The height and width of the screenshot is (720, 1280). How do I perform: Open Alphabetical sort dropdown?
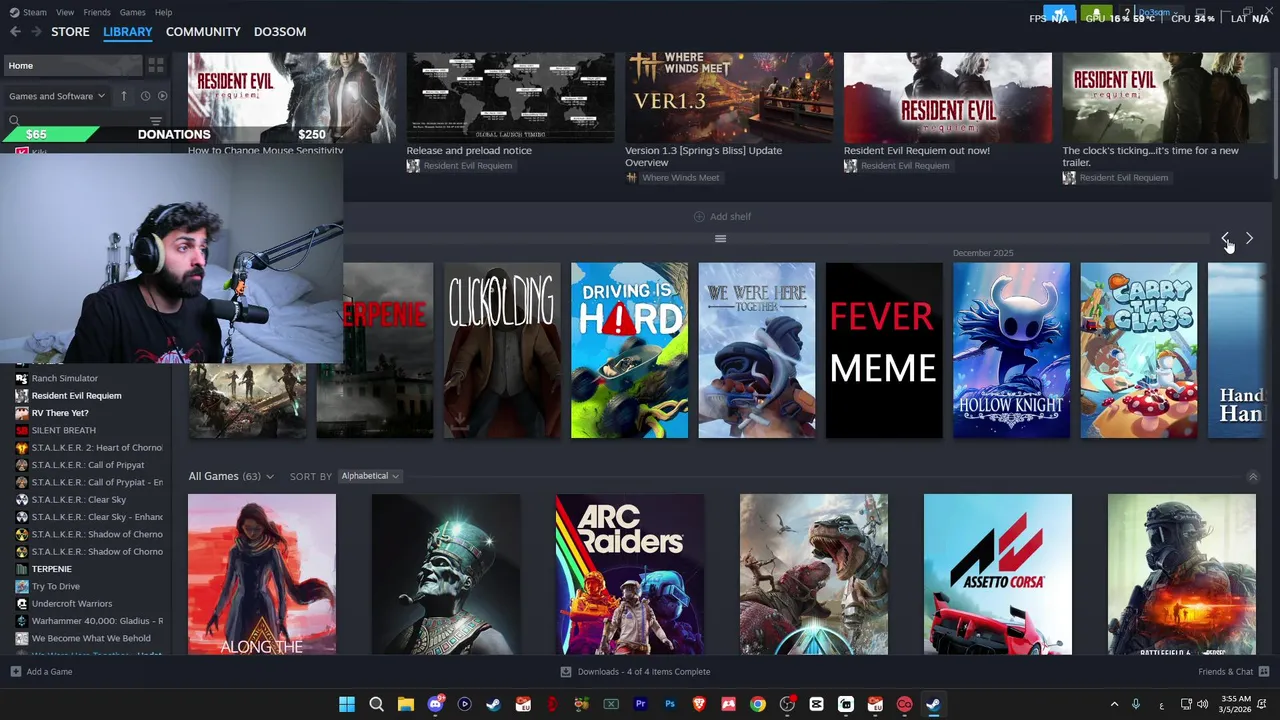369,476
